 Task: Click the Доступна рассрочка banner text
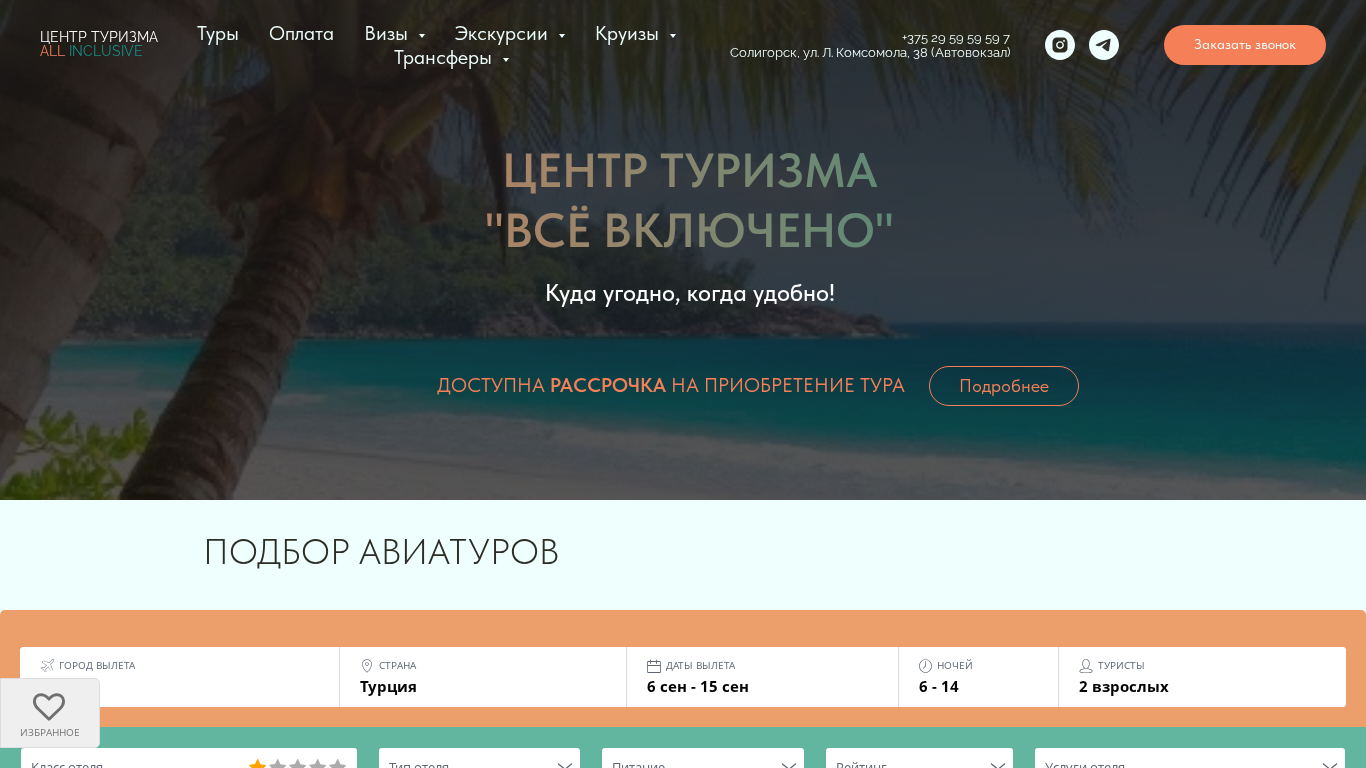(670, 386)
